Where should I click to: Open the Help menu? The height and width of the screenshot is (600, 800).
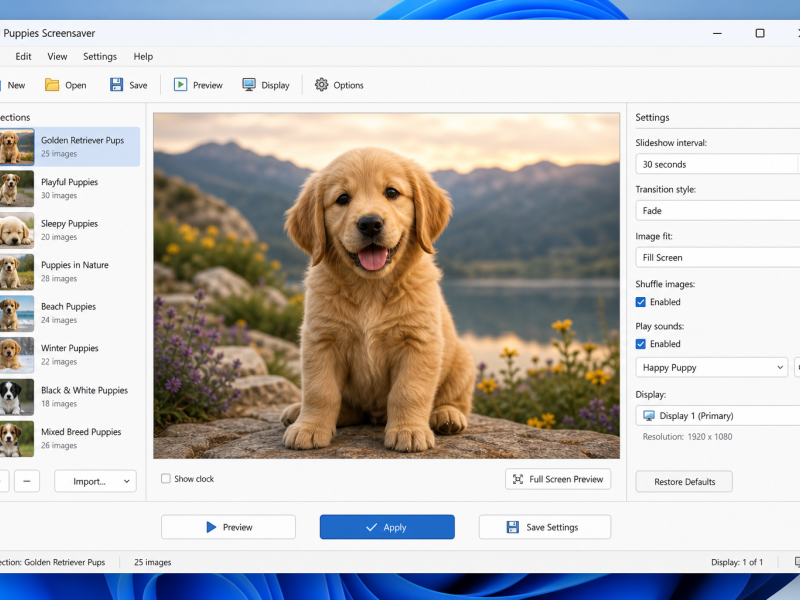[x=143, y=57]
